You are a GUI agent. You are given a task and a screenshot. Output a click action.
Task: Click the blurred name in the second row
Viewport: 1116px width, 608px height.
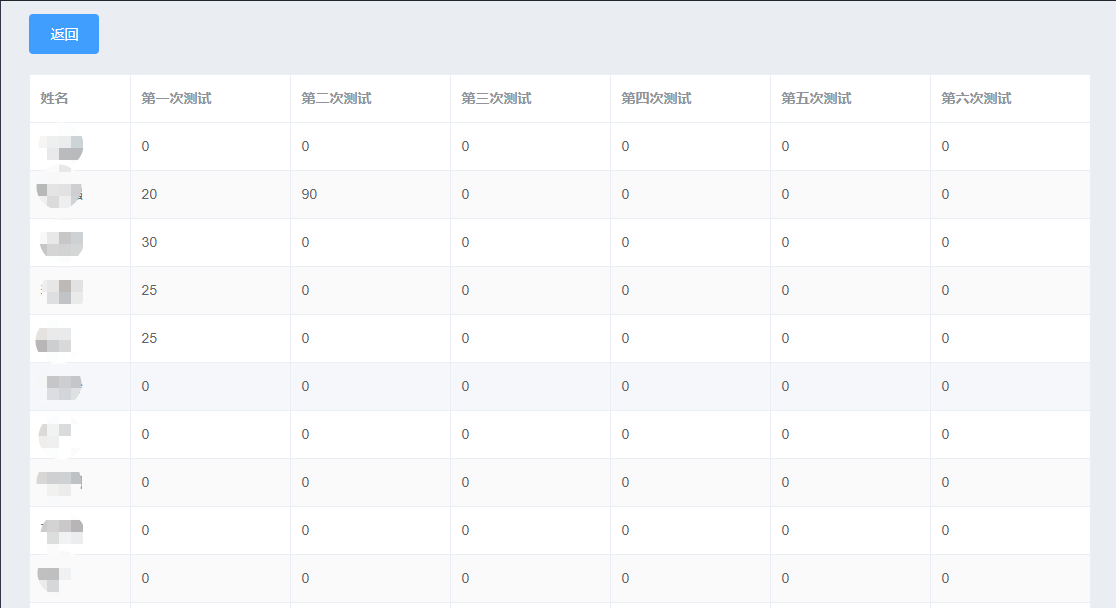60,194
